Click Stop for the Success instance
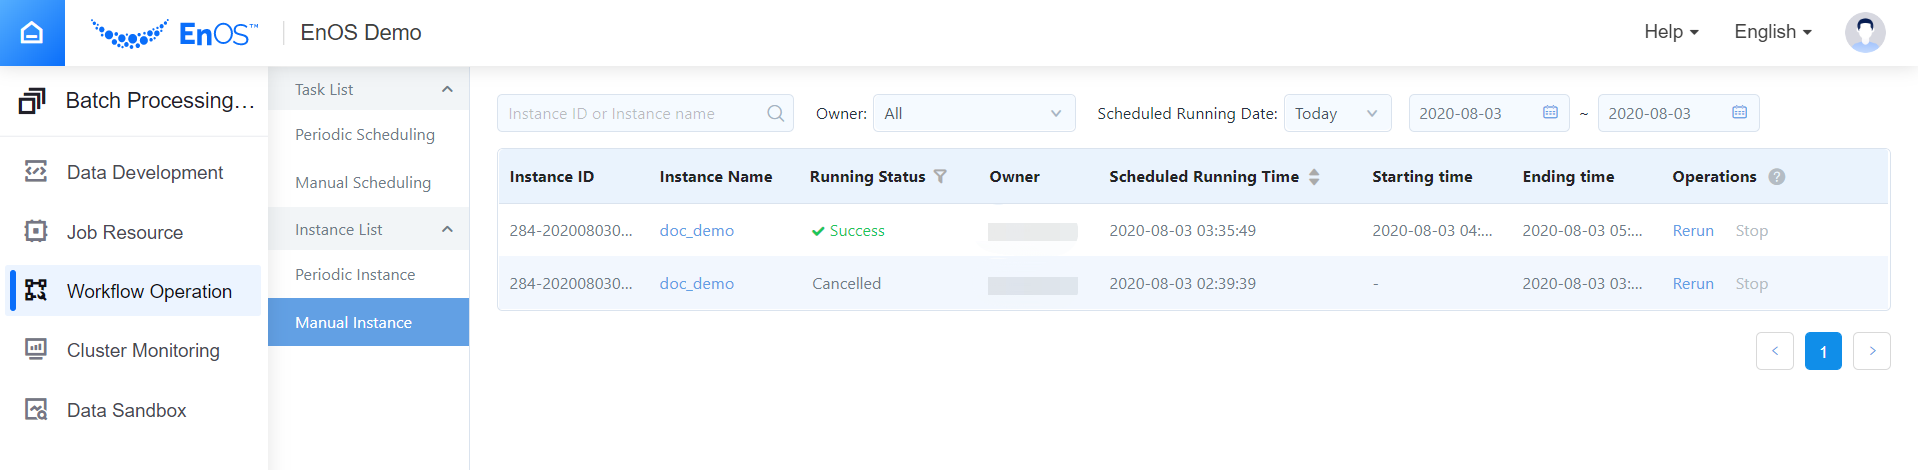Screen dimensions: 1918x470 [1751, 230]
